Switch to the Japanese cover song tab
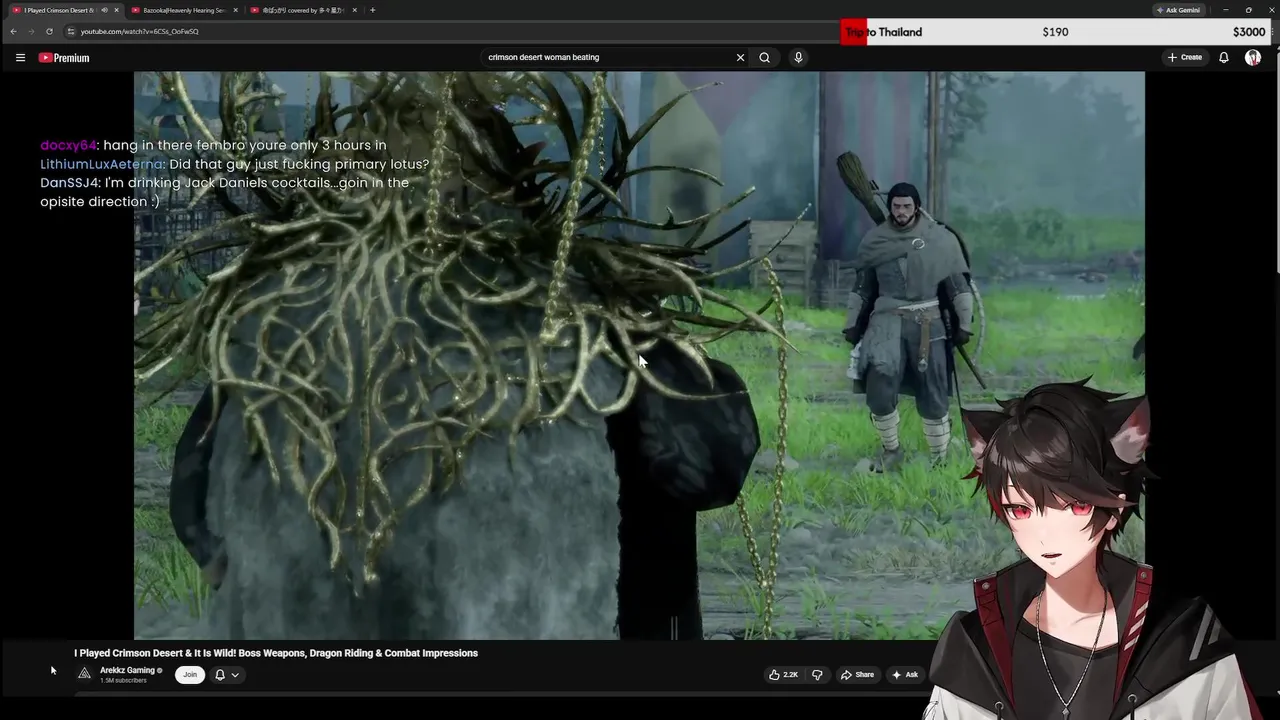 click(303, 10)
